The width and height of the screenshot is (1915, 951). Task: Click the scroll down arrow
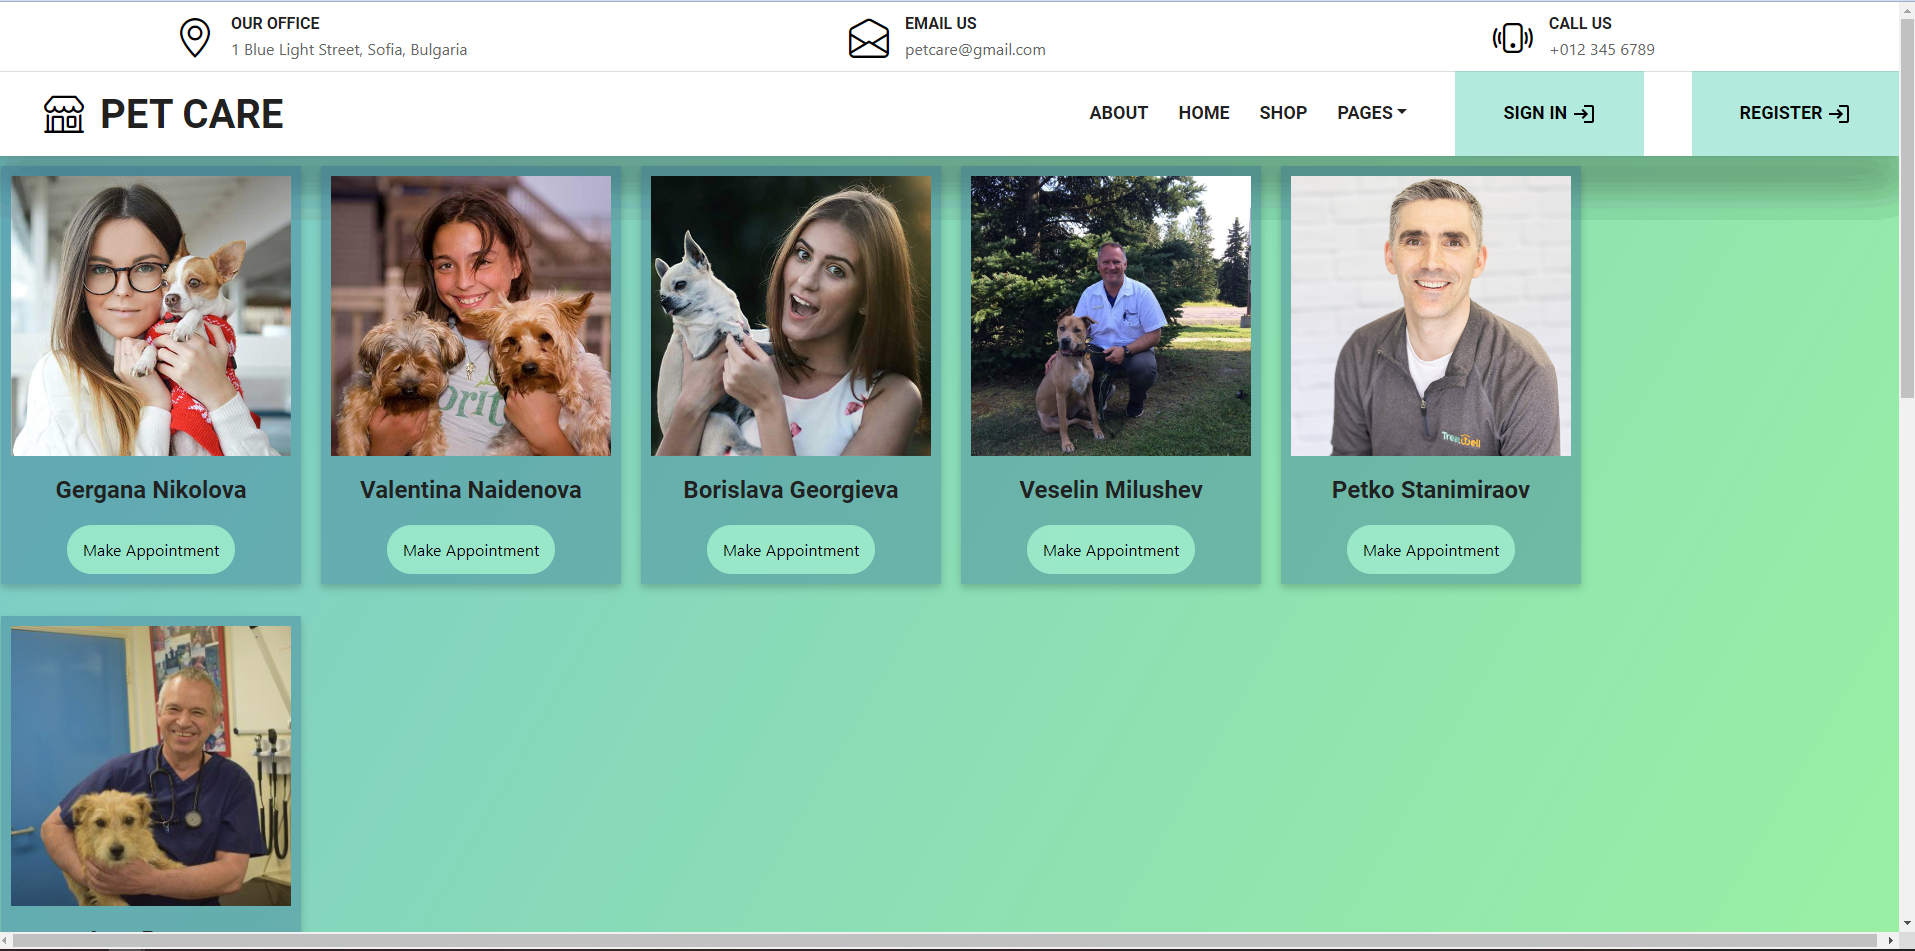click(1907, 924)
